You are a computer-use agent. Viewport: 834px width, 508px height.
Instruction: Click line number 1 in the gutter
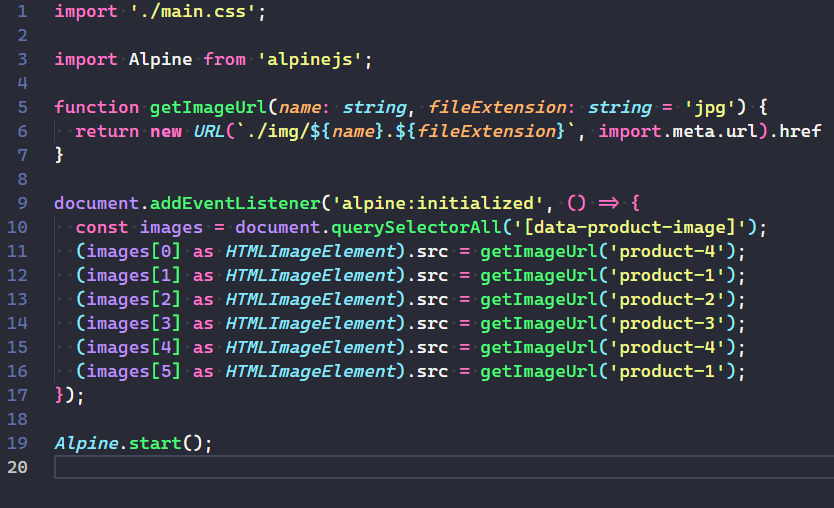point(22,11)
